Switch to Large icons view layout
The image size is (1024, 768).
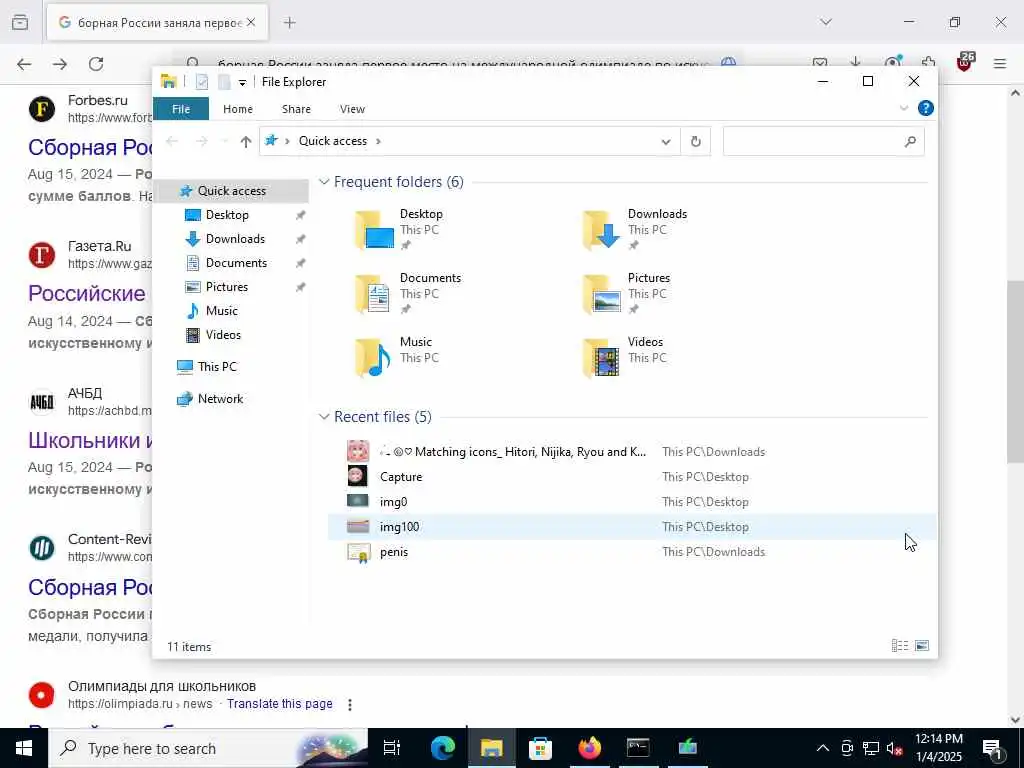(x=921, y=646)
